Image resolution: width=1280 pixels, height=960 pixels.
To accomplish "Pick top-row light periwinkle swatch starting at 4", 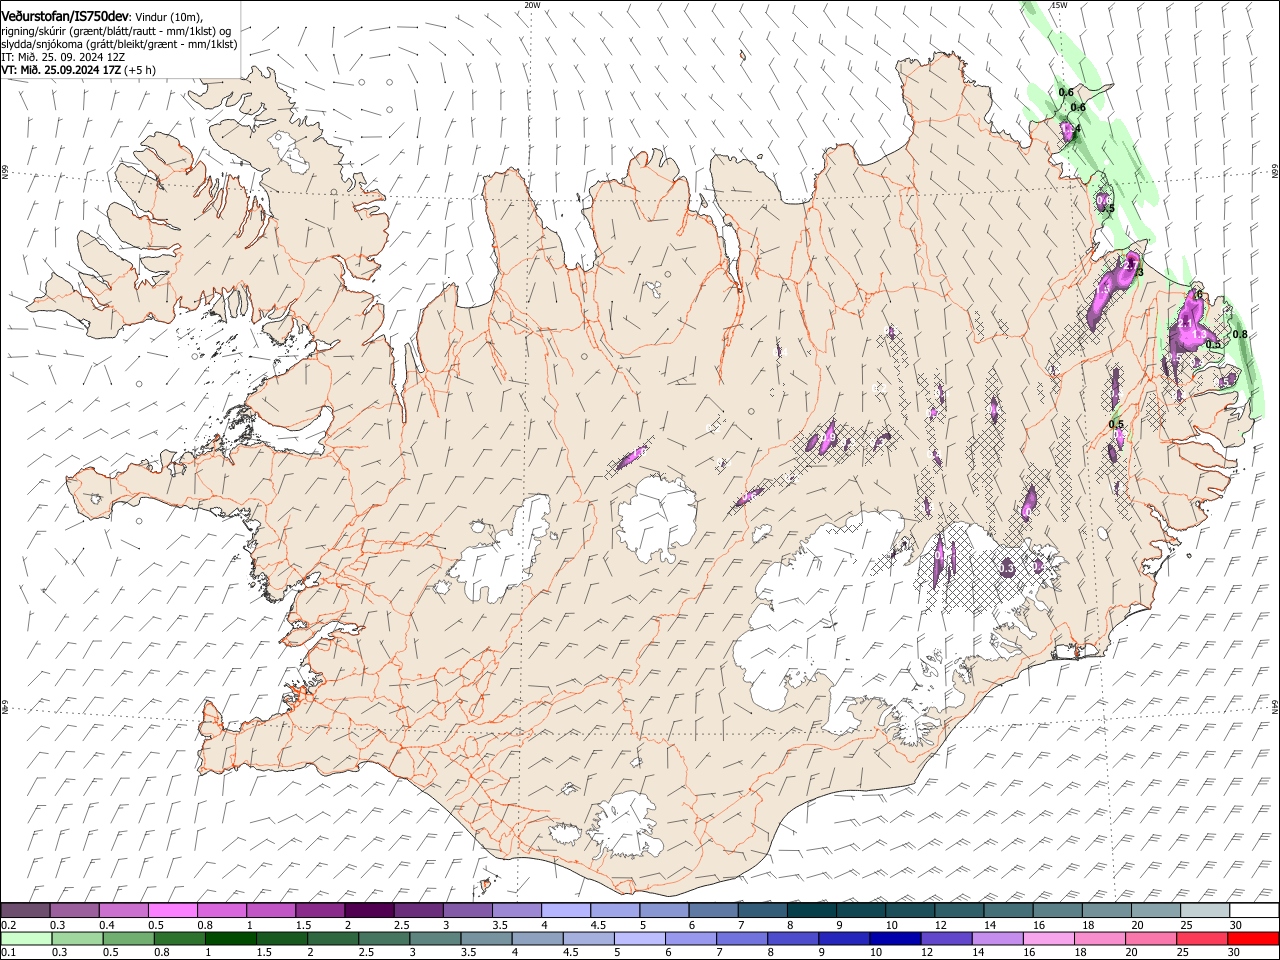I will coord(565,911).
